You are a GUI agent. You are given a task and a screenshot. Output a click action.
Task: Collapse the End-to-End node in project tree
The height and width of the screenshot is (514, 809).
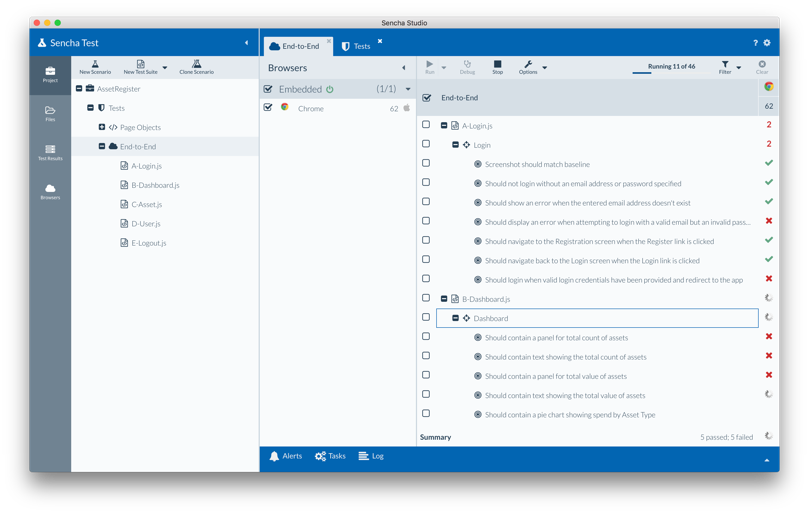click(102, 146)
